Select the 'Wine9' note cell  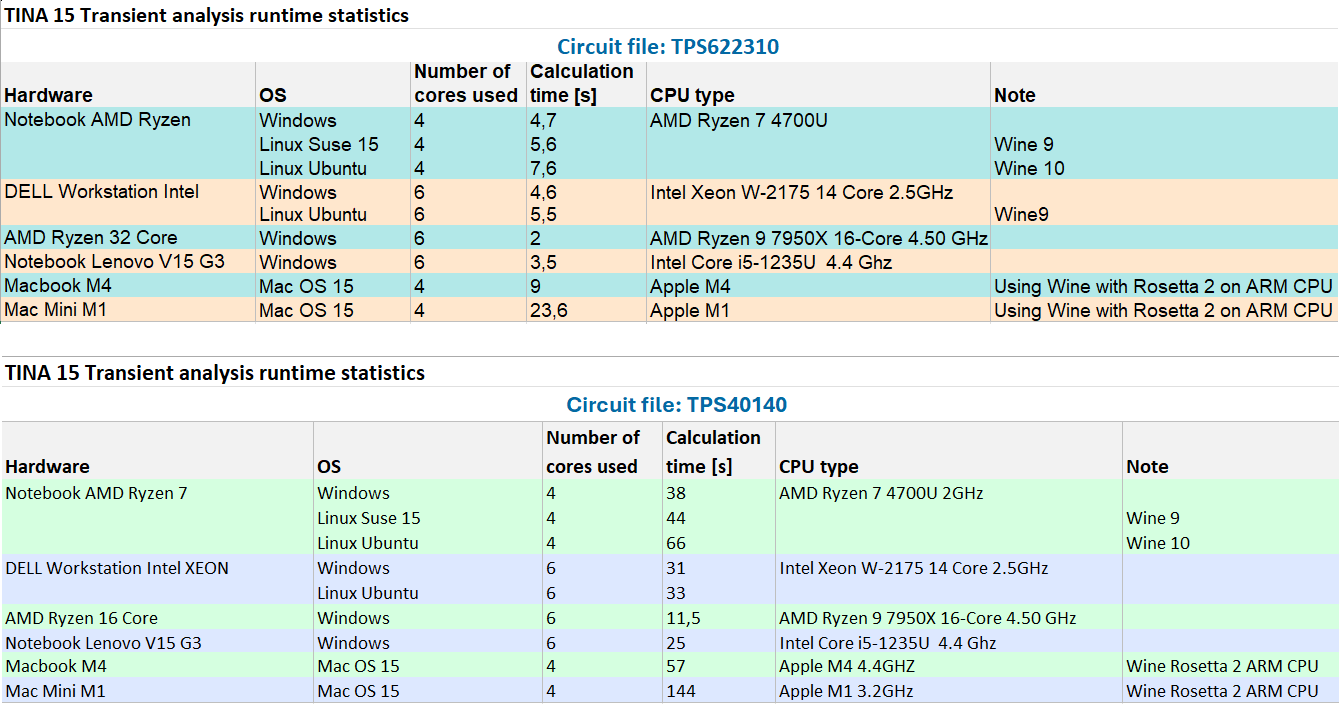click(1023, 215)
